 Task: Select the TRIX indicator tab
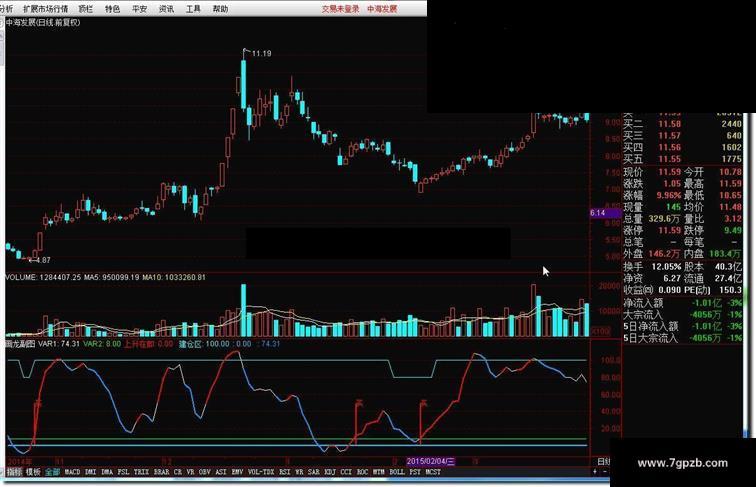(x=141, y=472)
